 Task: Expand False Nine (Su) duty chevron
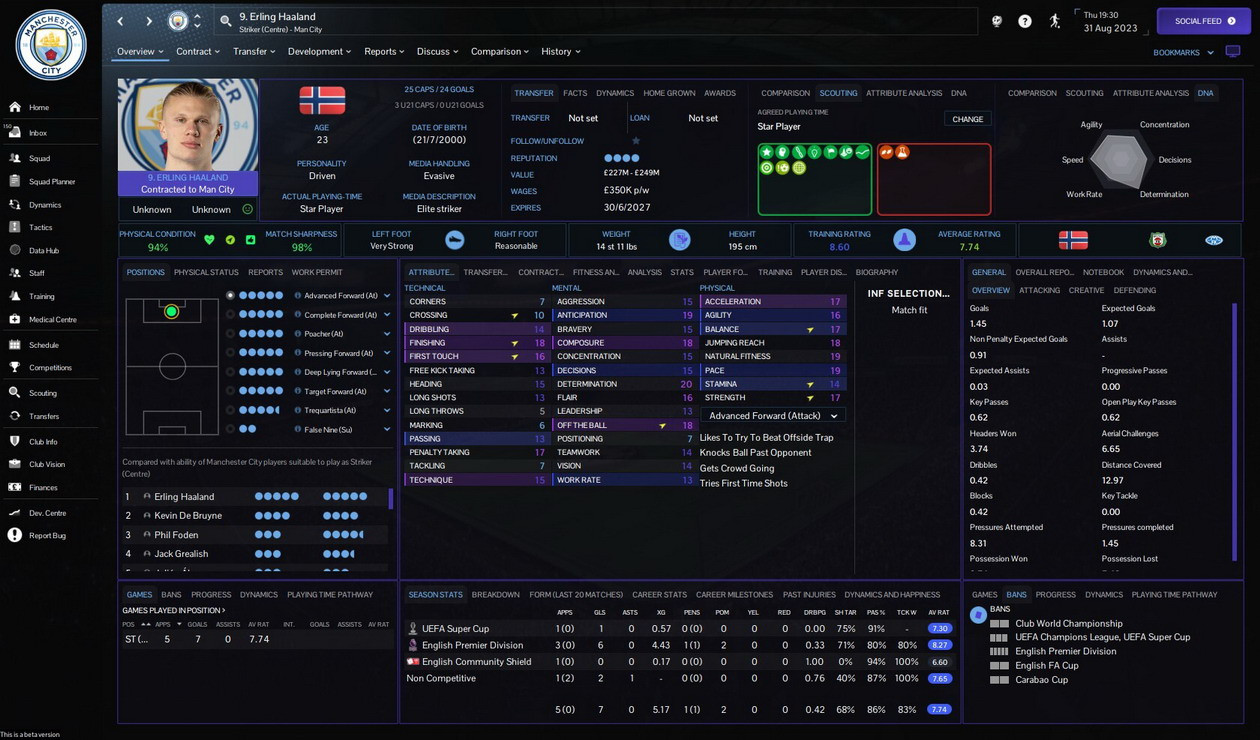387,429
